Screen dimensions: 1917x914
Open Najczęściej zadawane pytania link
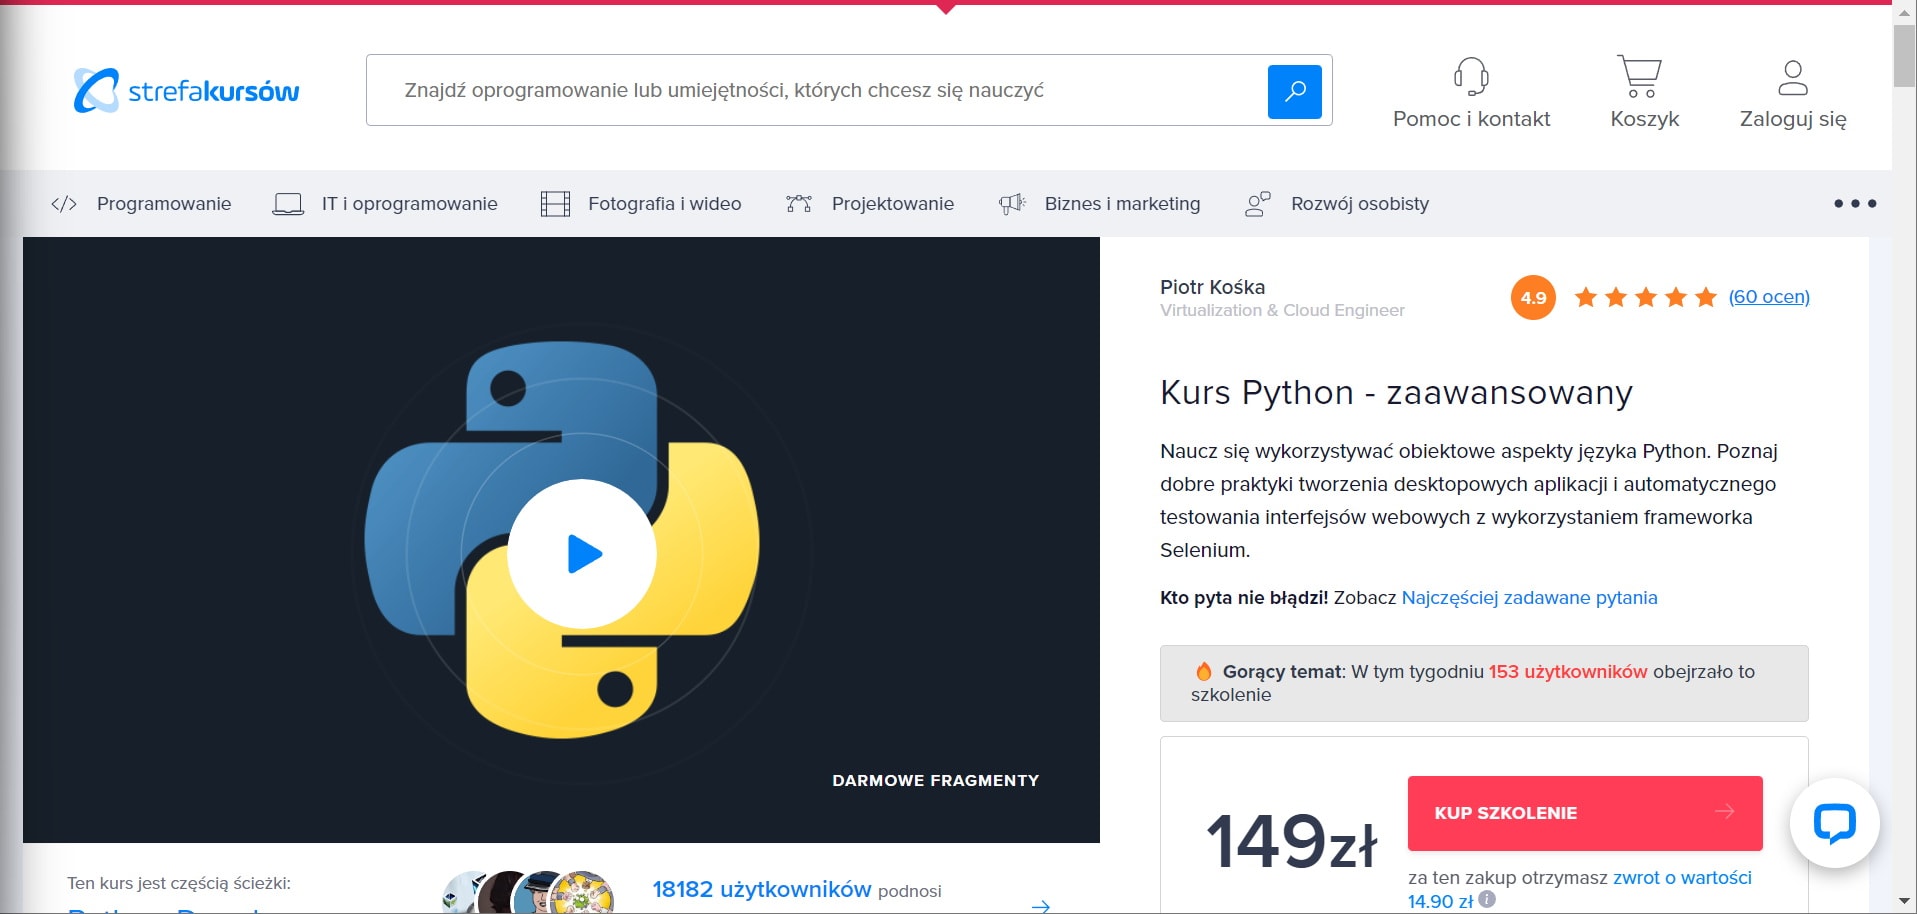coord(1529,598)
